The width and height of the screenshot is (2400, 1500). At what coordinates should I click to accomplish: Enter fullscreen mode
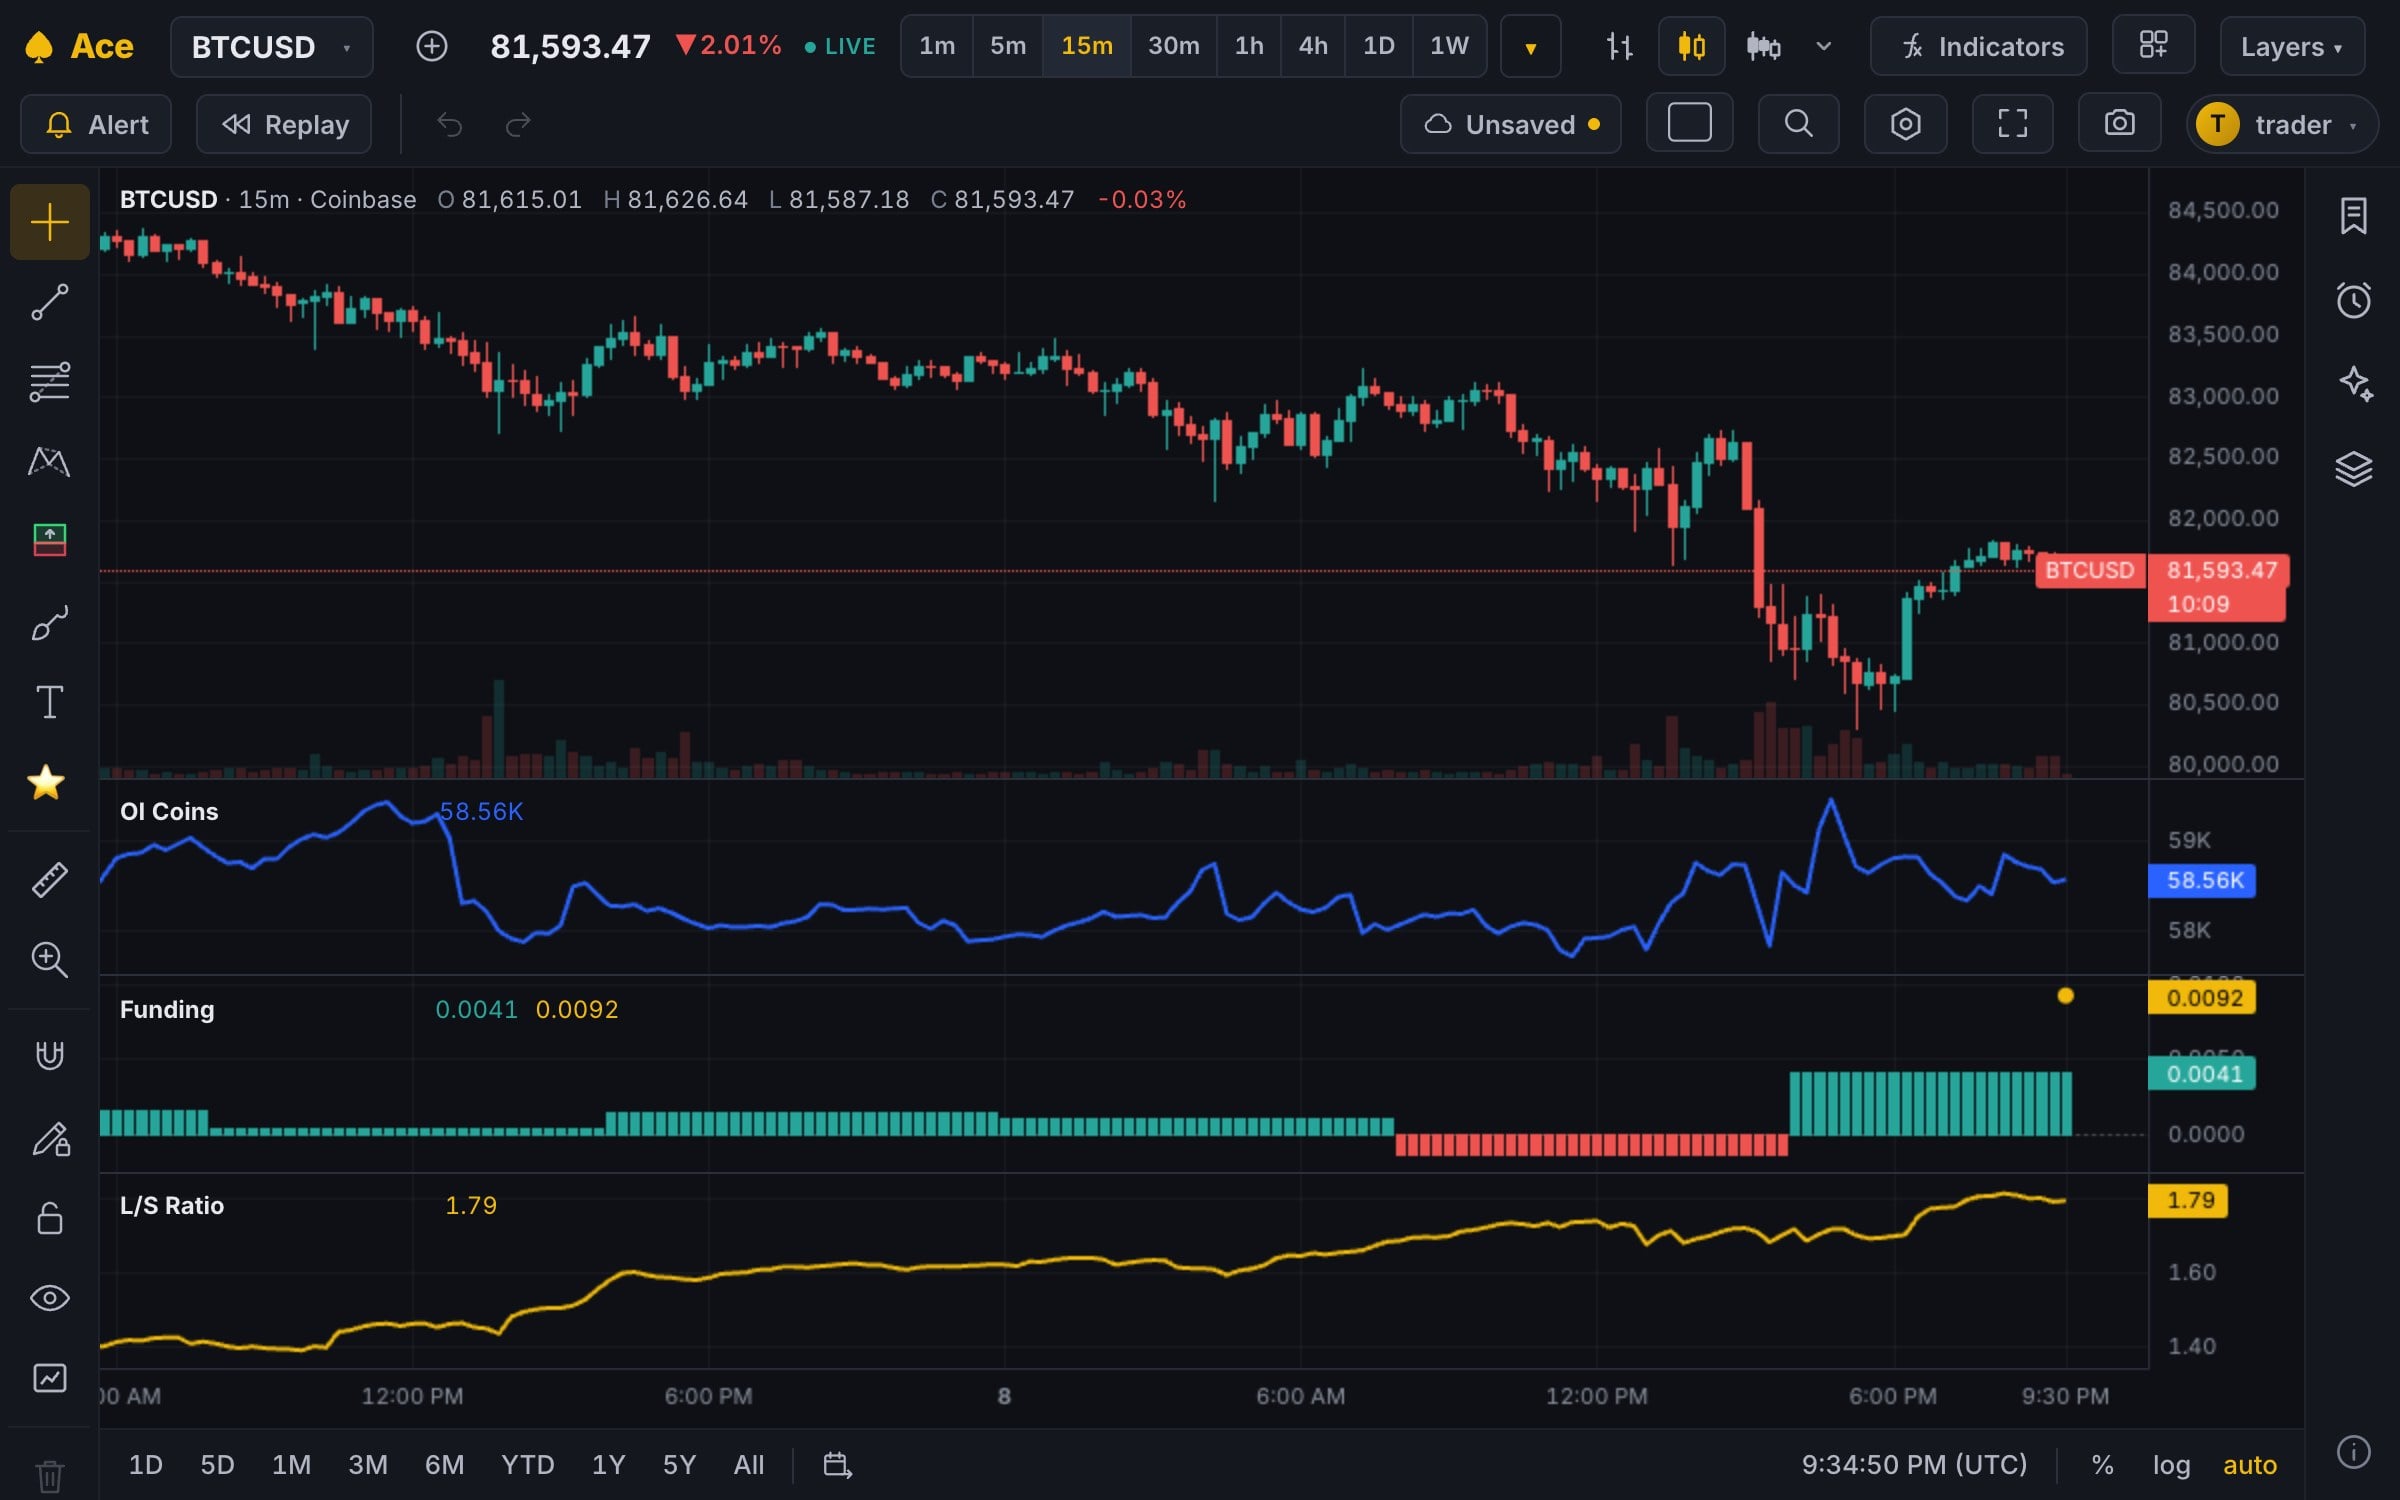pos(2012,124)
